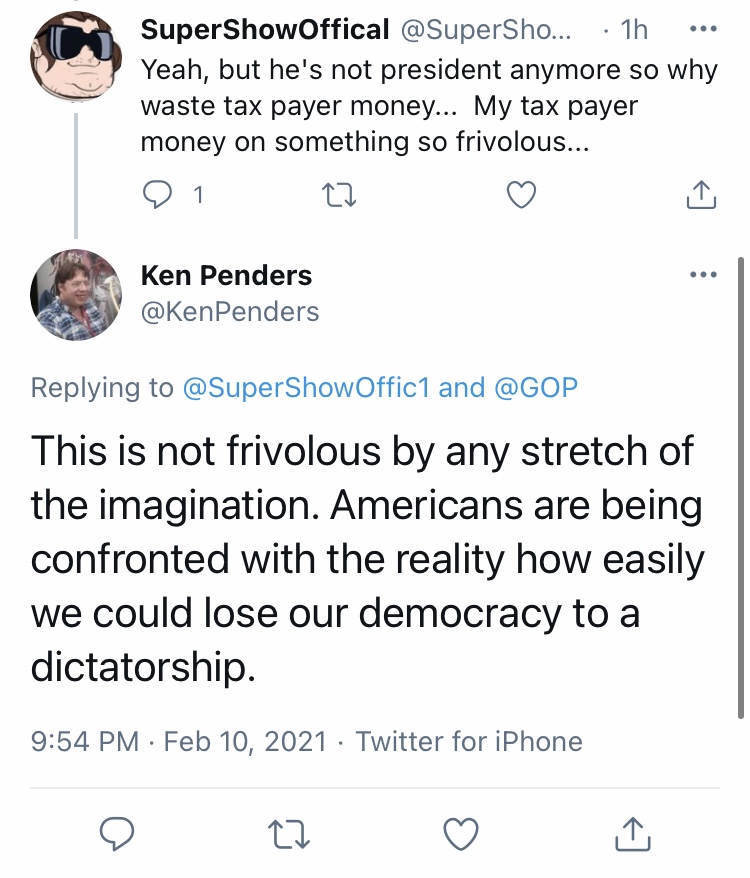The width and height of the screenshot is (750, 878).
Task: Retweet Ken Penders' dictatorship tweet
Action: [x=288, y=834]
